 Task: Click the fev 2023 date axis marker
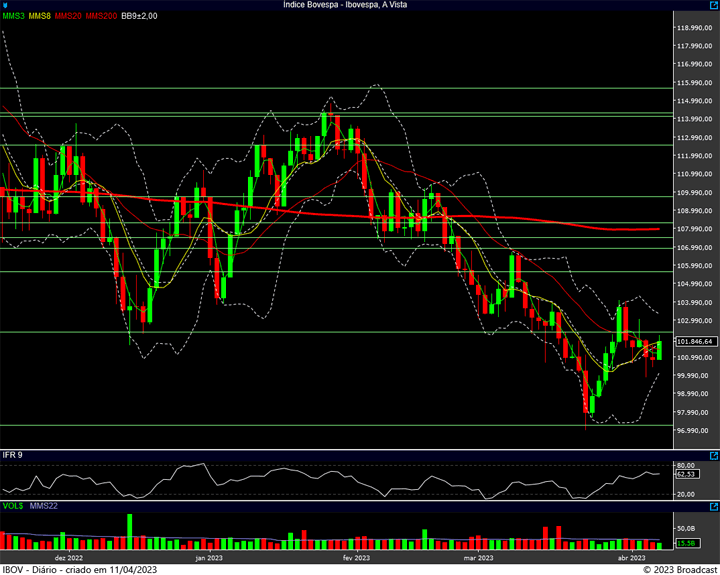tap(356, 558)
